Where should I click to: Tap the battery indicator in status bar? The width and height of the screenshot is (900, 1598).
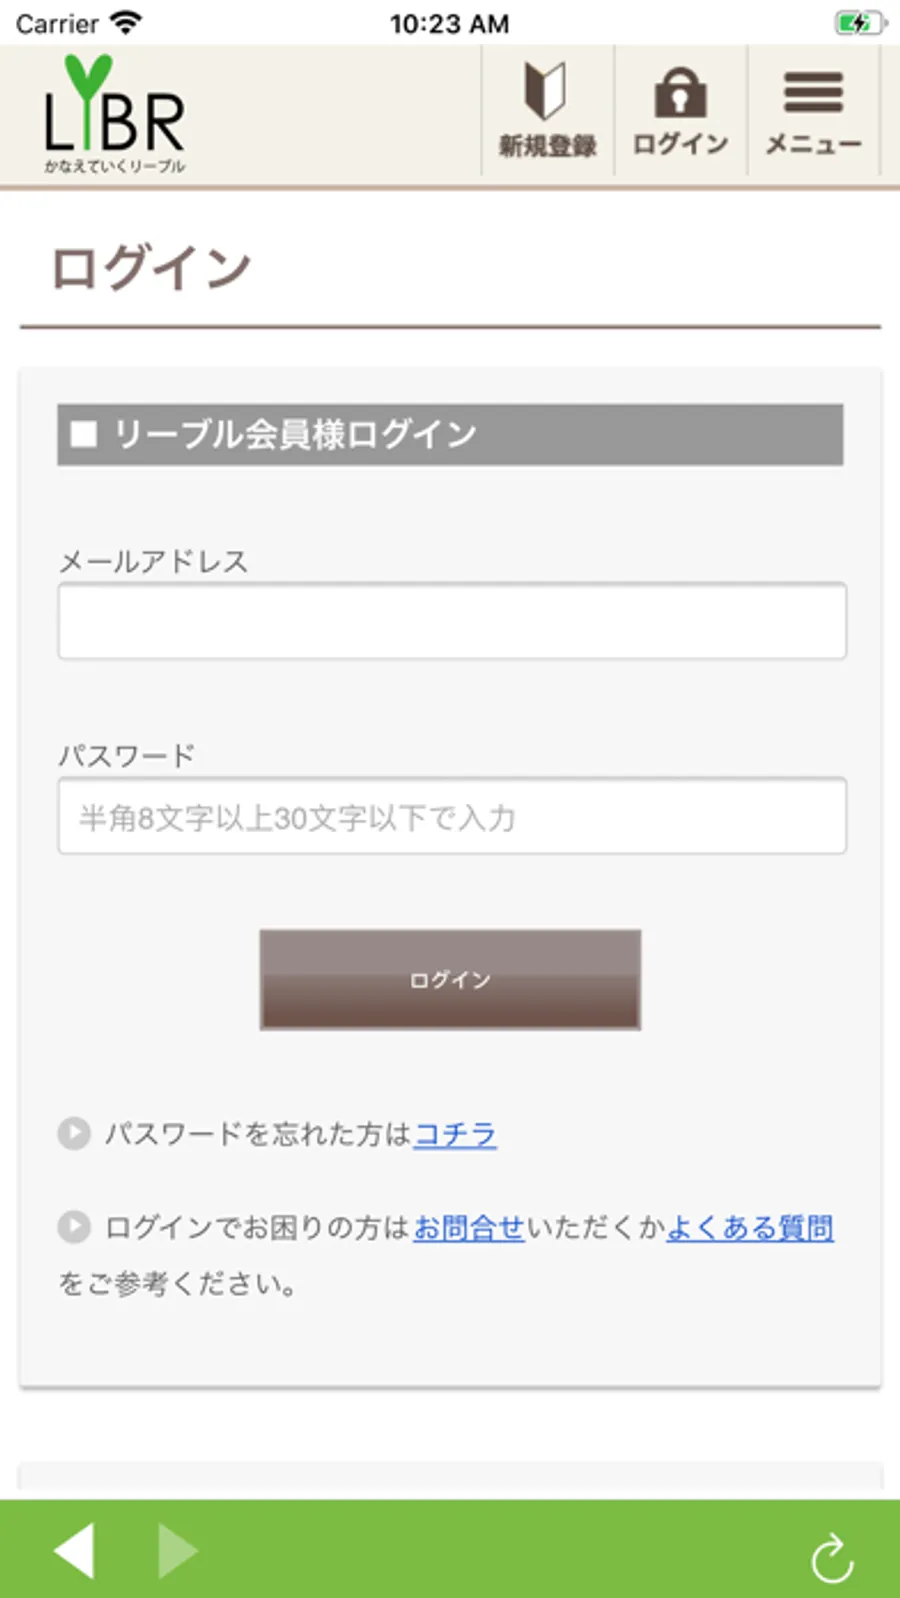click(859, 23)
